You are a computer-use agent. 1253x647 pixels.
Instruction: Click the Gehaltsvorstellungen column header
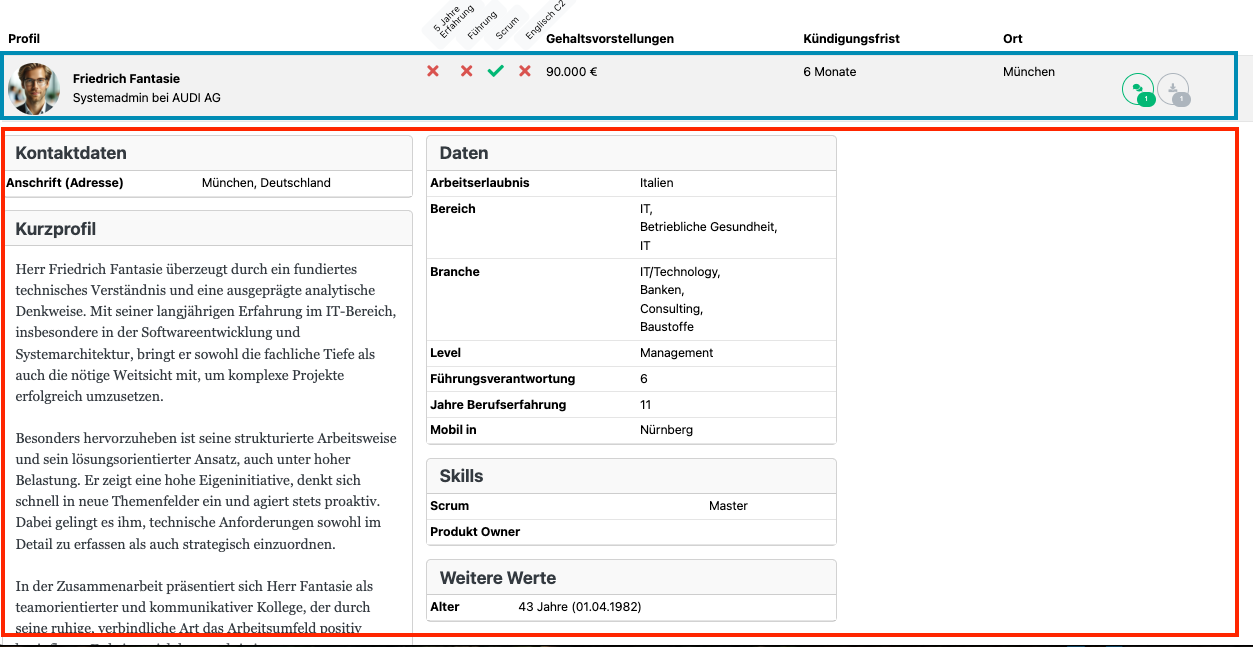tap(610, 38)
